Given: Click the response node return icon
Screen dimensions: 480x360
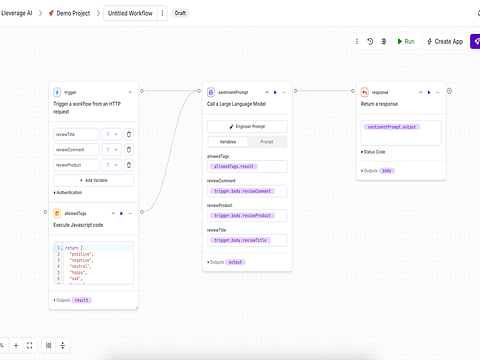Looking at the screenshot, I should coord(365,92).
